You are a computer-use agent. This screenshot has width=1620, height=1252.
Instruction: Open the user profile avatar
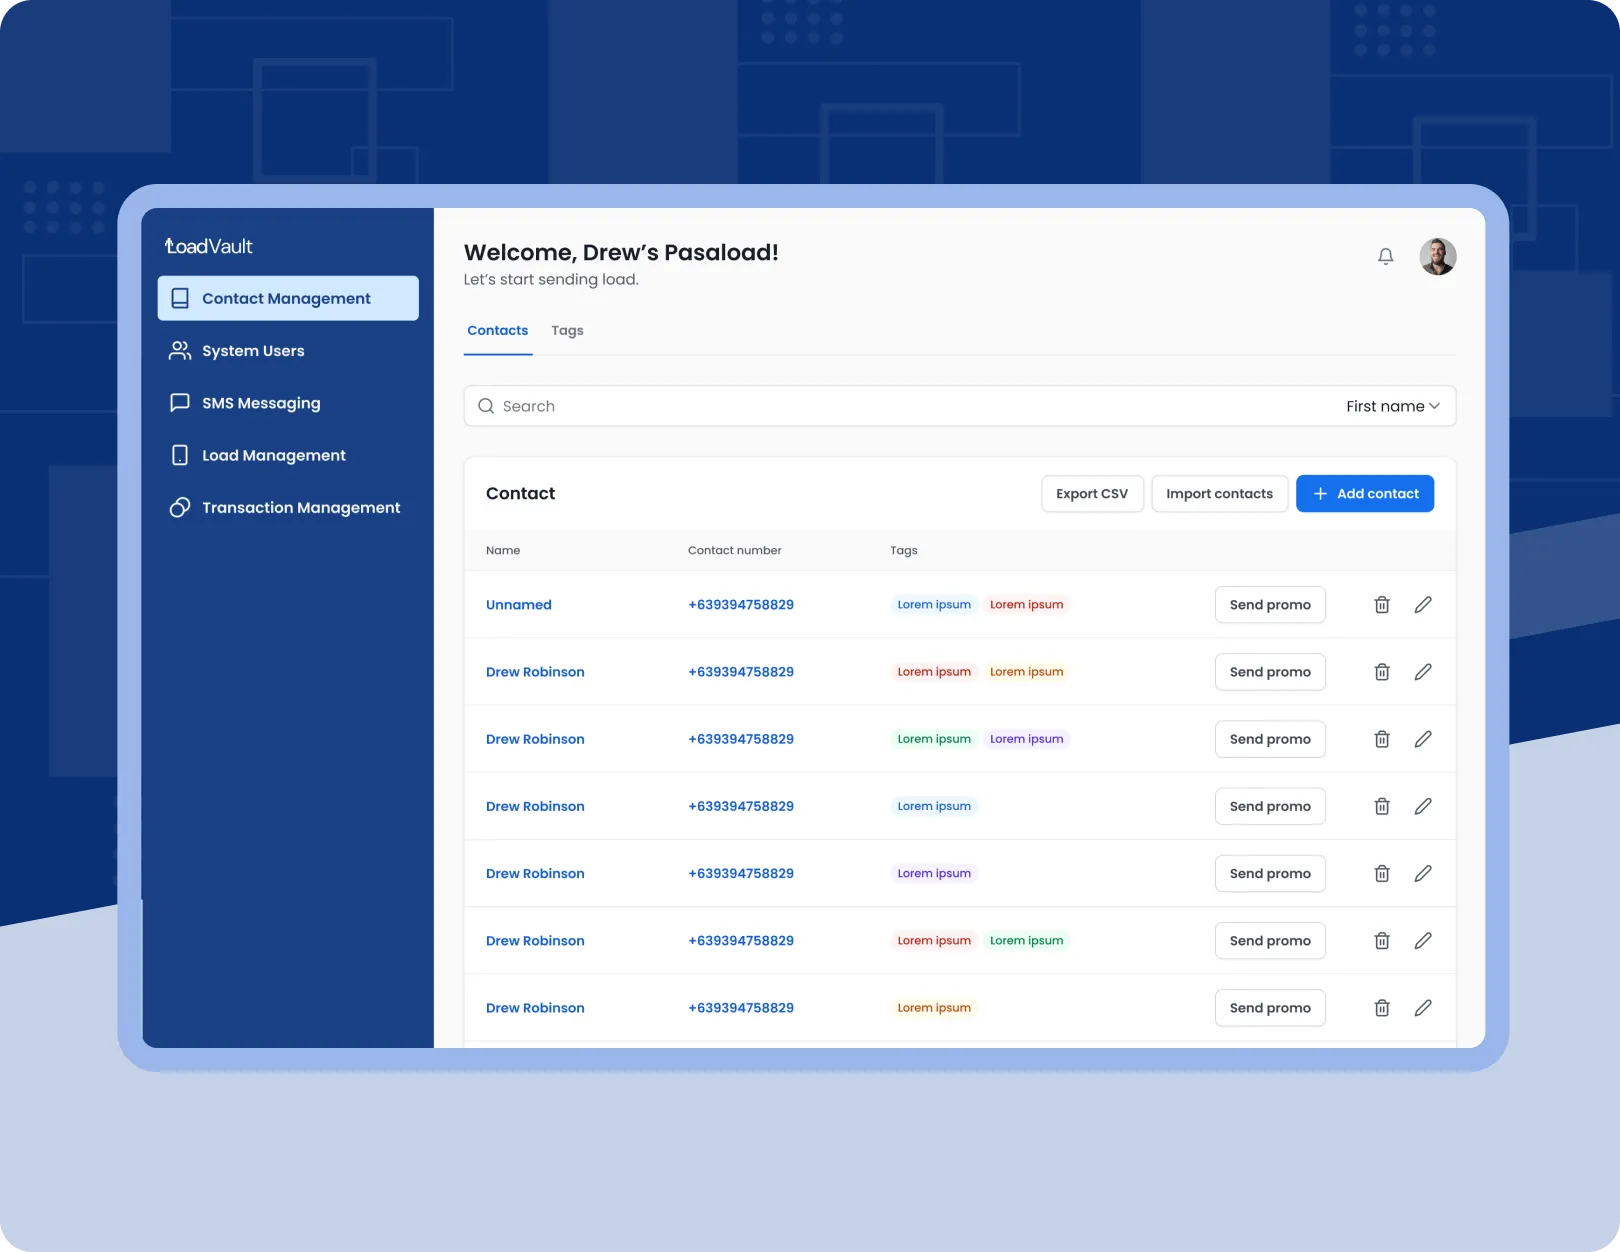tap(1437, 257)
